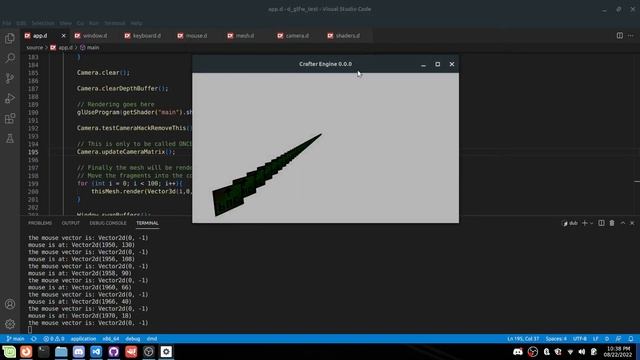
Task: Click the dmd compiler selector
Action: 152,339
